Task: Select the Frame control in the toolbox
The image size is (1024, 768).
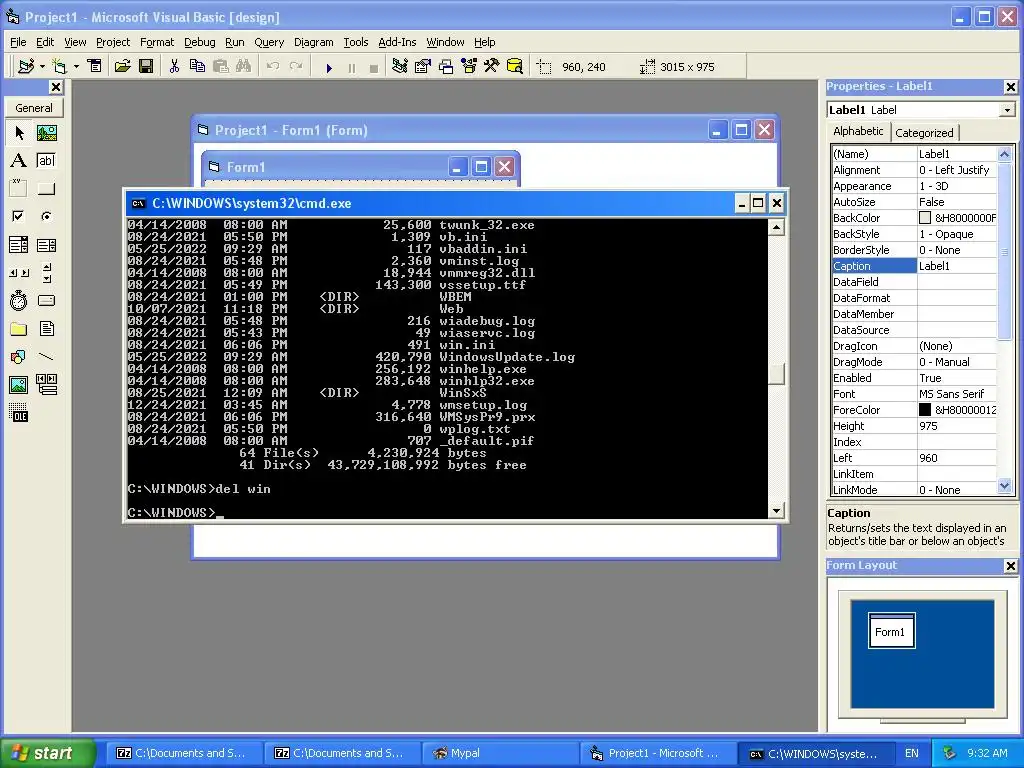Action: click(x=19, y=189)
